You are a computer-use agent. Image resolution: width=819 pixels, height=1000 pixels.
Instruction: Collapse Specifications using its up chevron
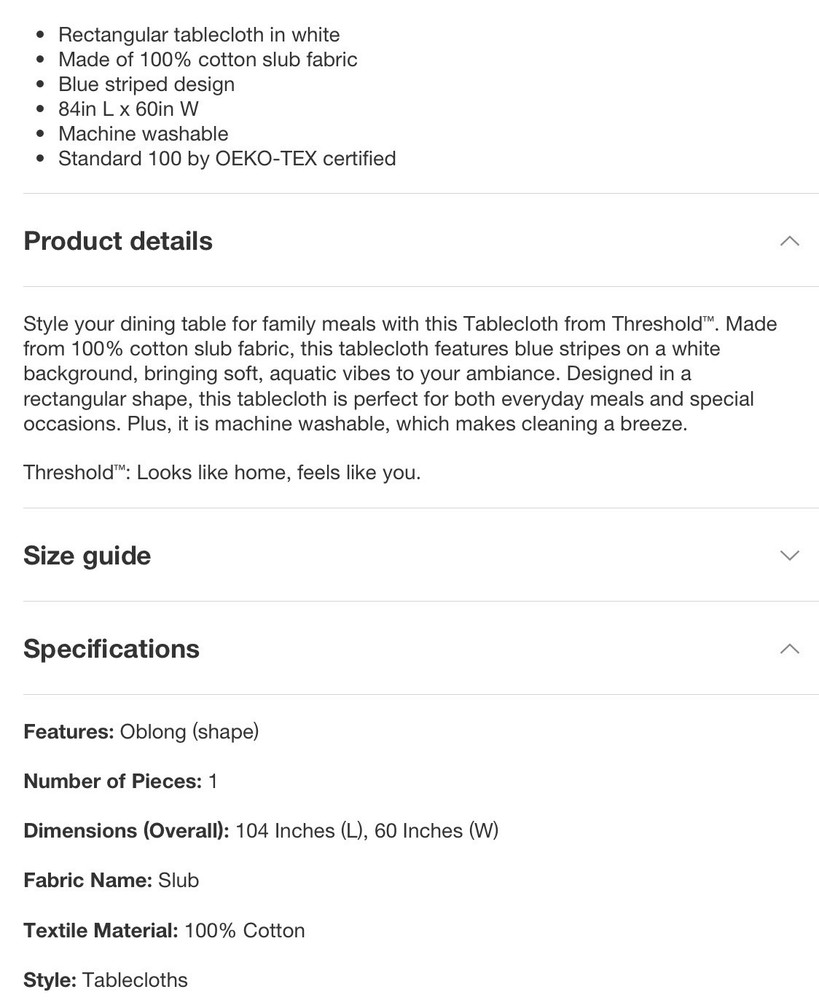(x=789, y=649)
